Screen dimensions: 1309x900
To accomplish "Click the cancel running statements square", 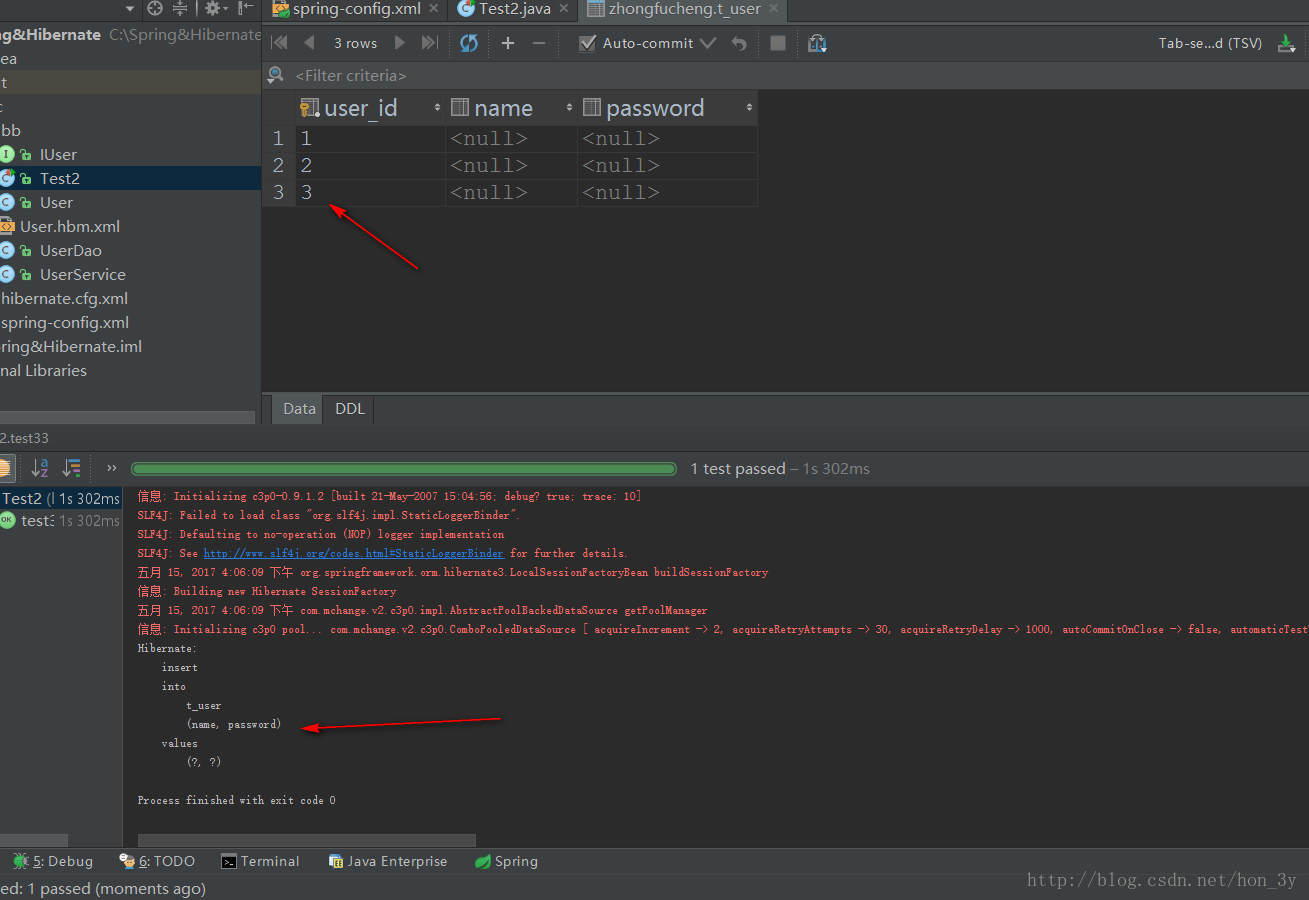I will (x=778, y=43).
